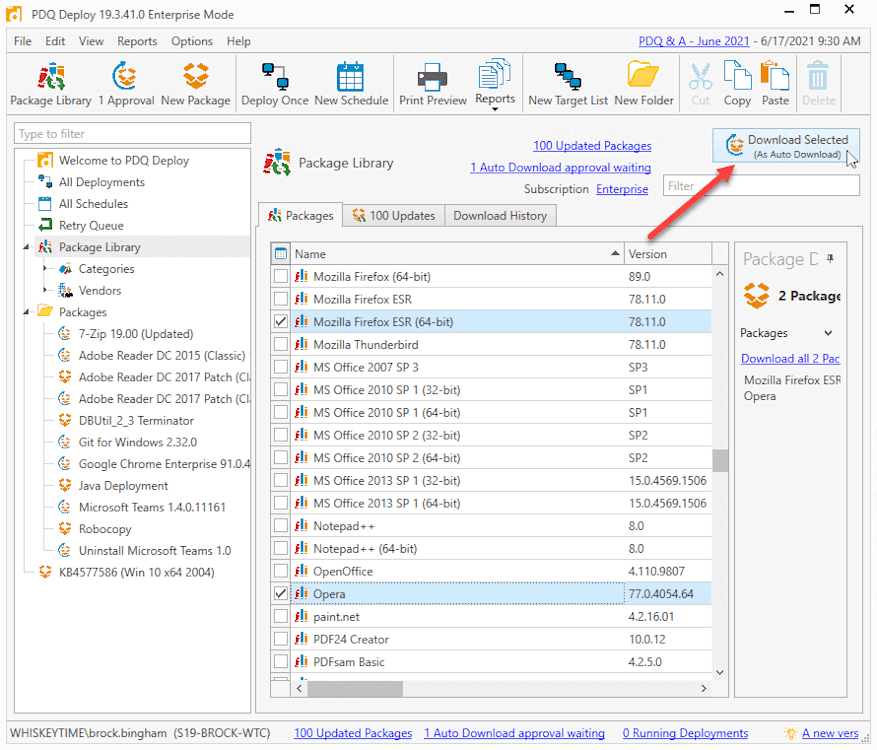Switch to the Download History tab
This screenshot has width=877, height=750.
point(500,216)
